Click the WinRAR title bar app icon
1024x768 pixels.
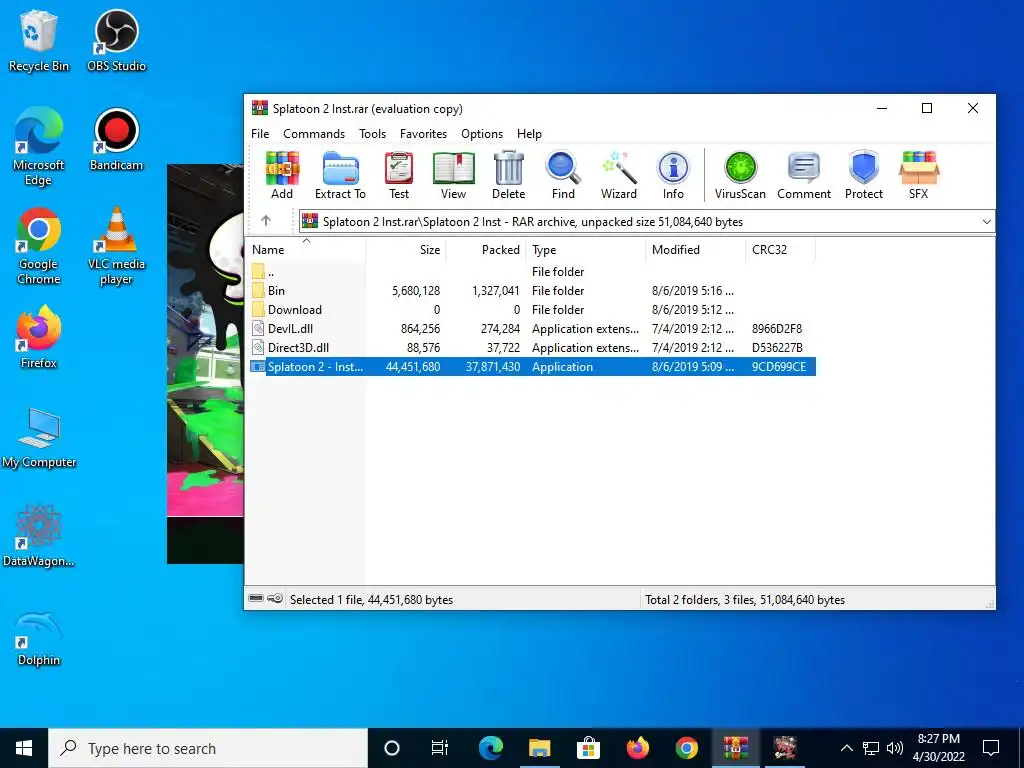coord(259,108)
